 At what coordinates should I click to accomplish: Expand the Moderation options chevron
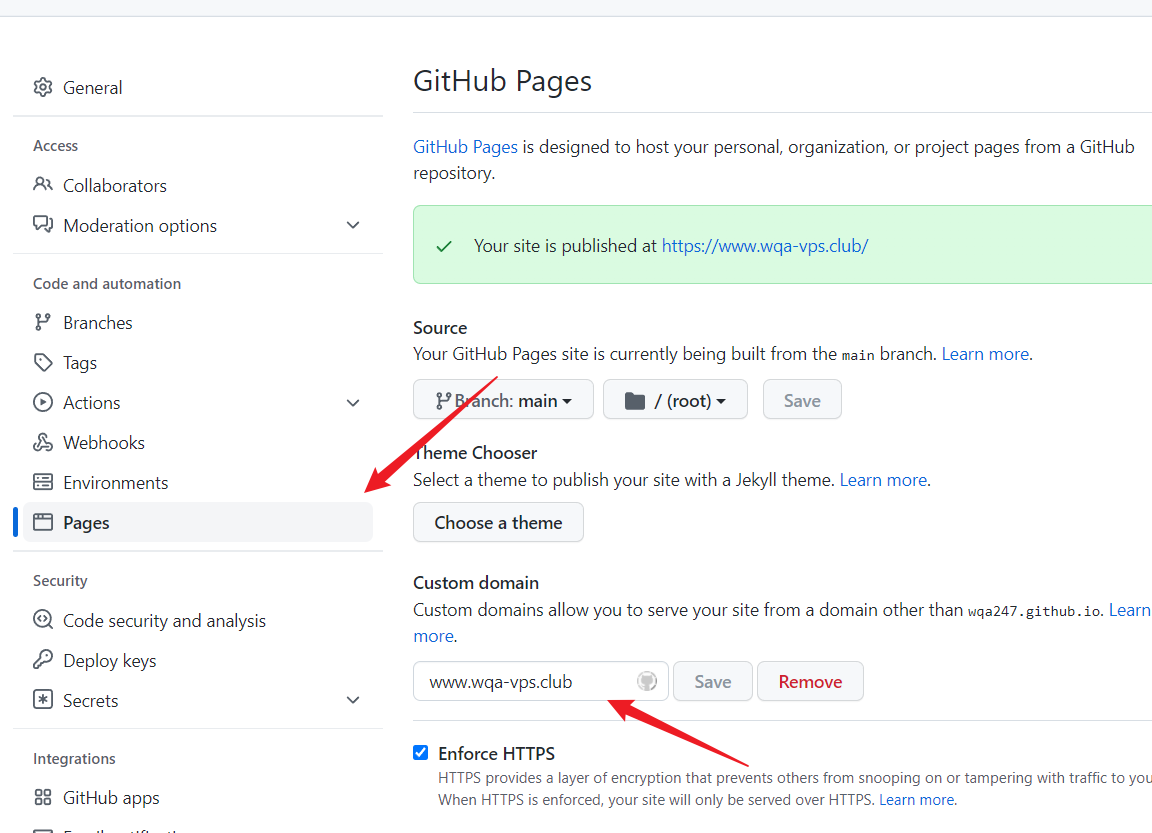pos(353,225)
